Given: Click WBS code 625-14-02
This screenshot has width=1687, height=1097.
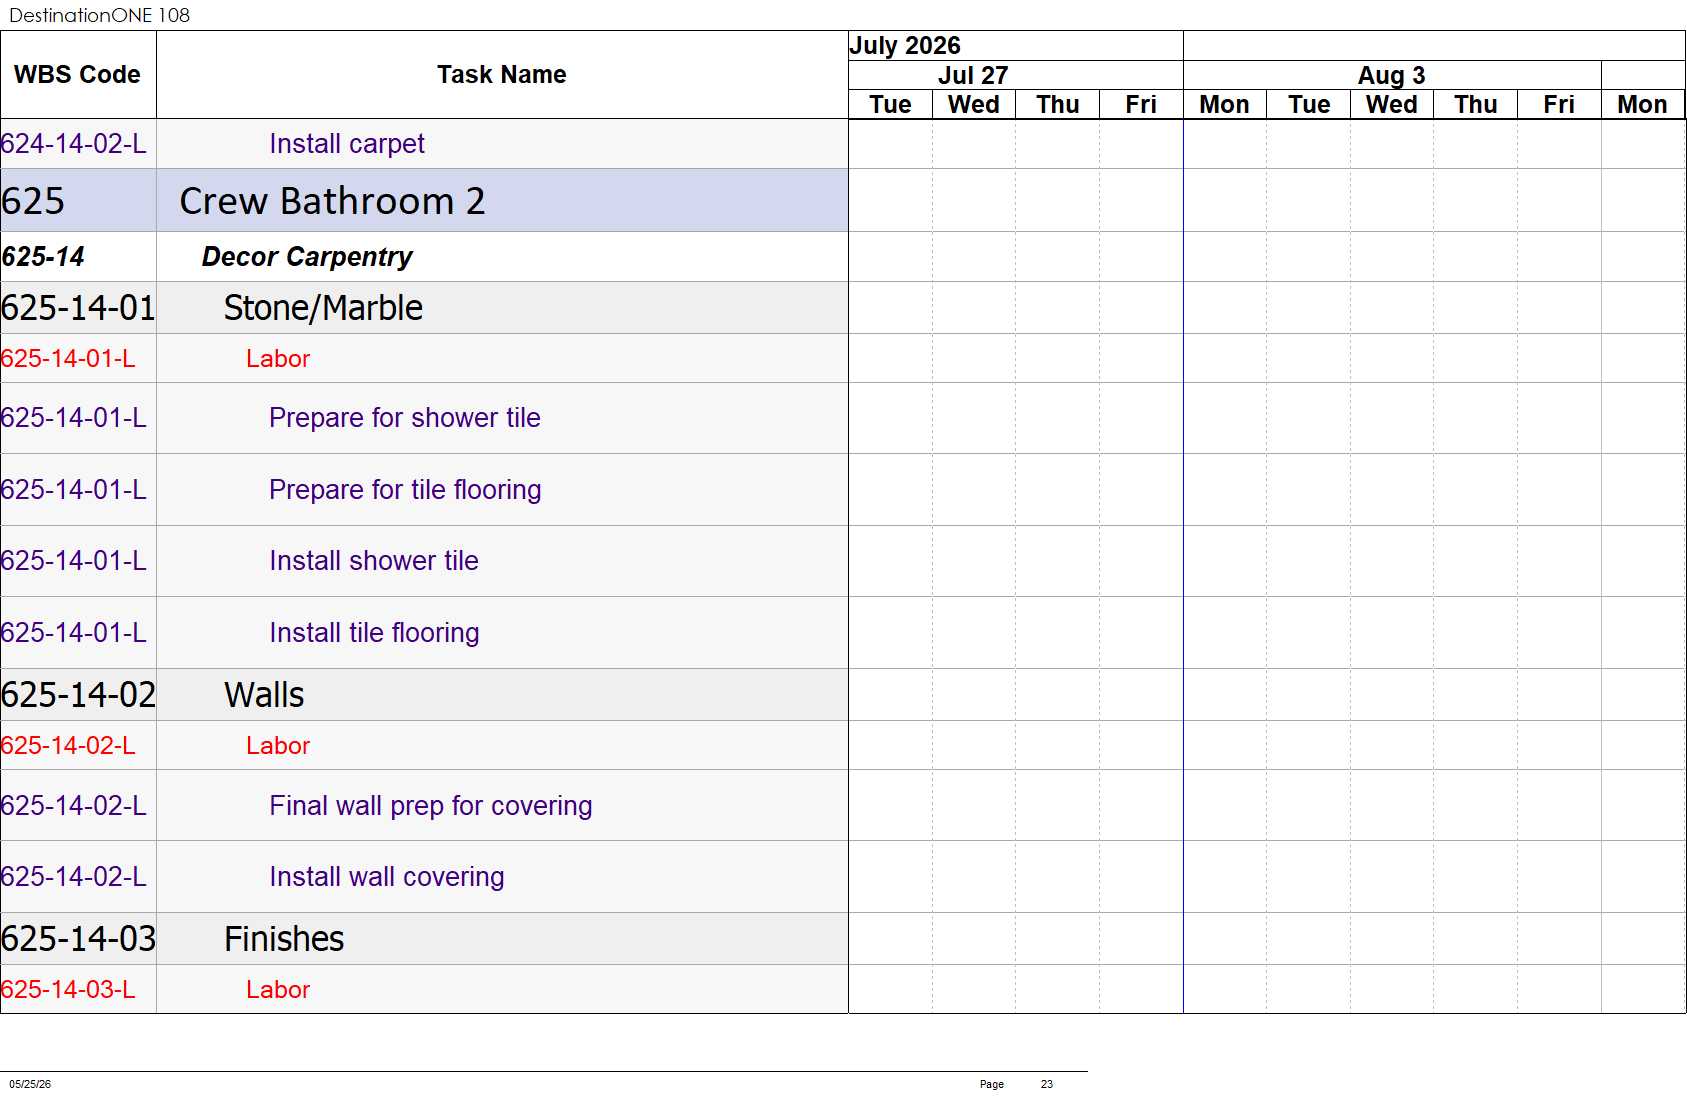Looking at the screenshot, I should click(78, 695).
